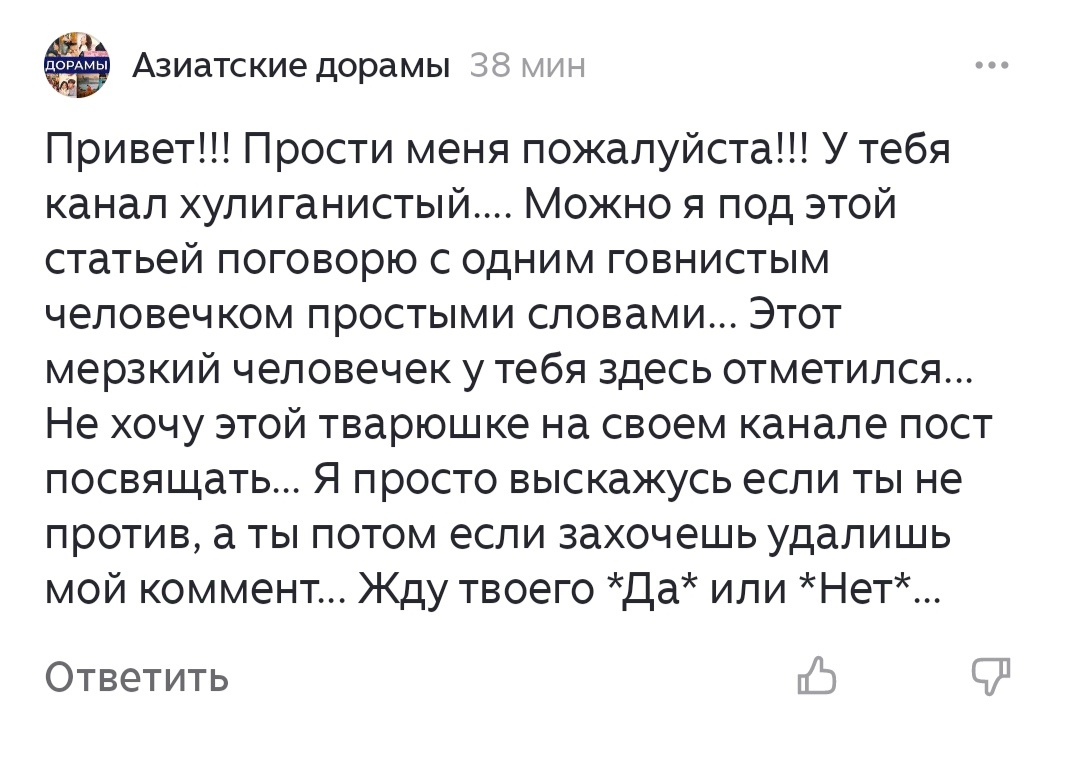Open the three-dot options menu for the comment
This screenshot has width=1080, height=766.
point(992,63)
